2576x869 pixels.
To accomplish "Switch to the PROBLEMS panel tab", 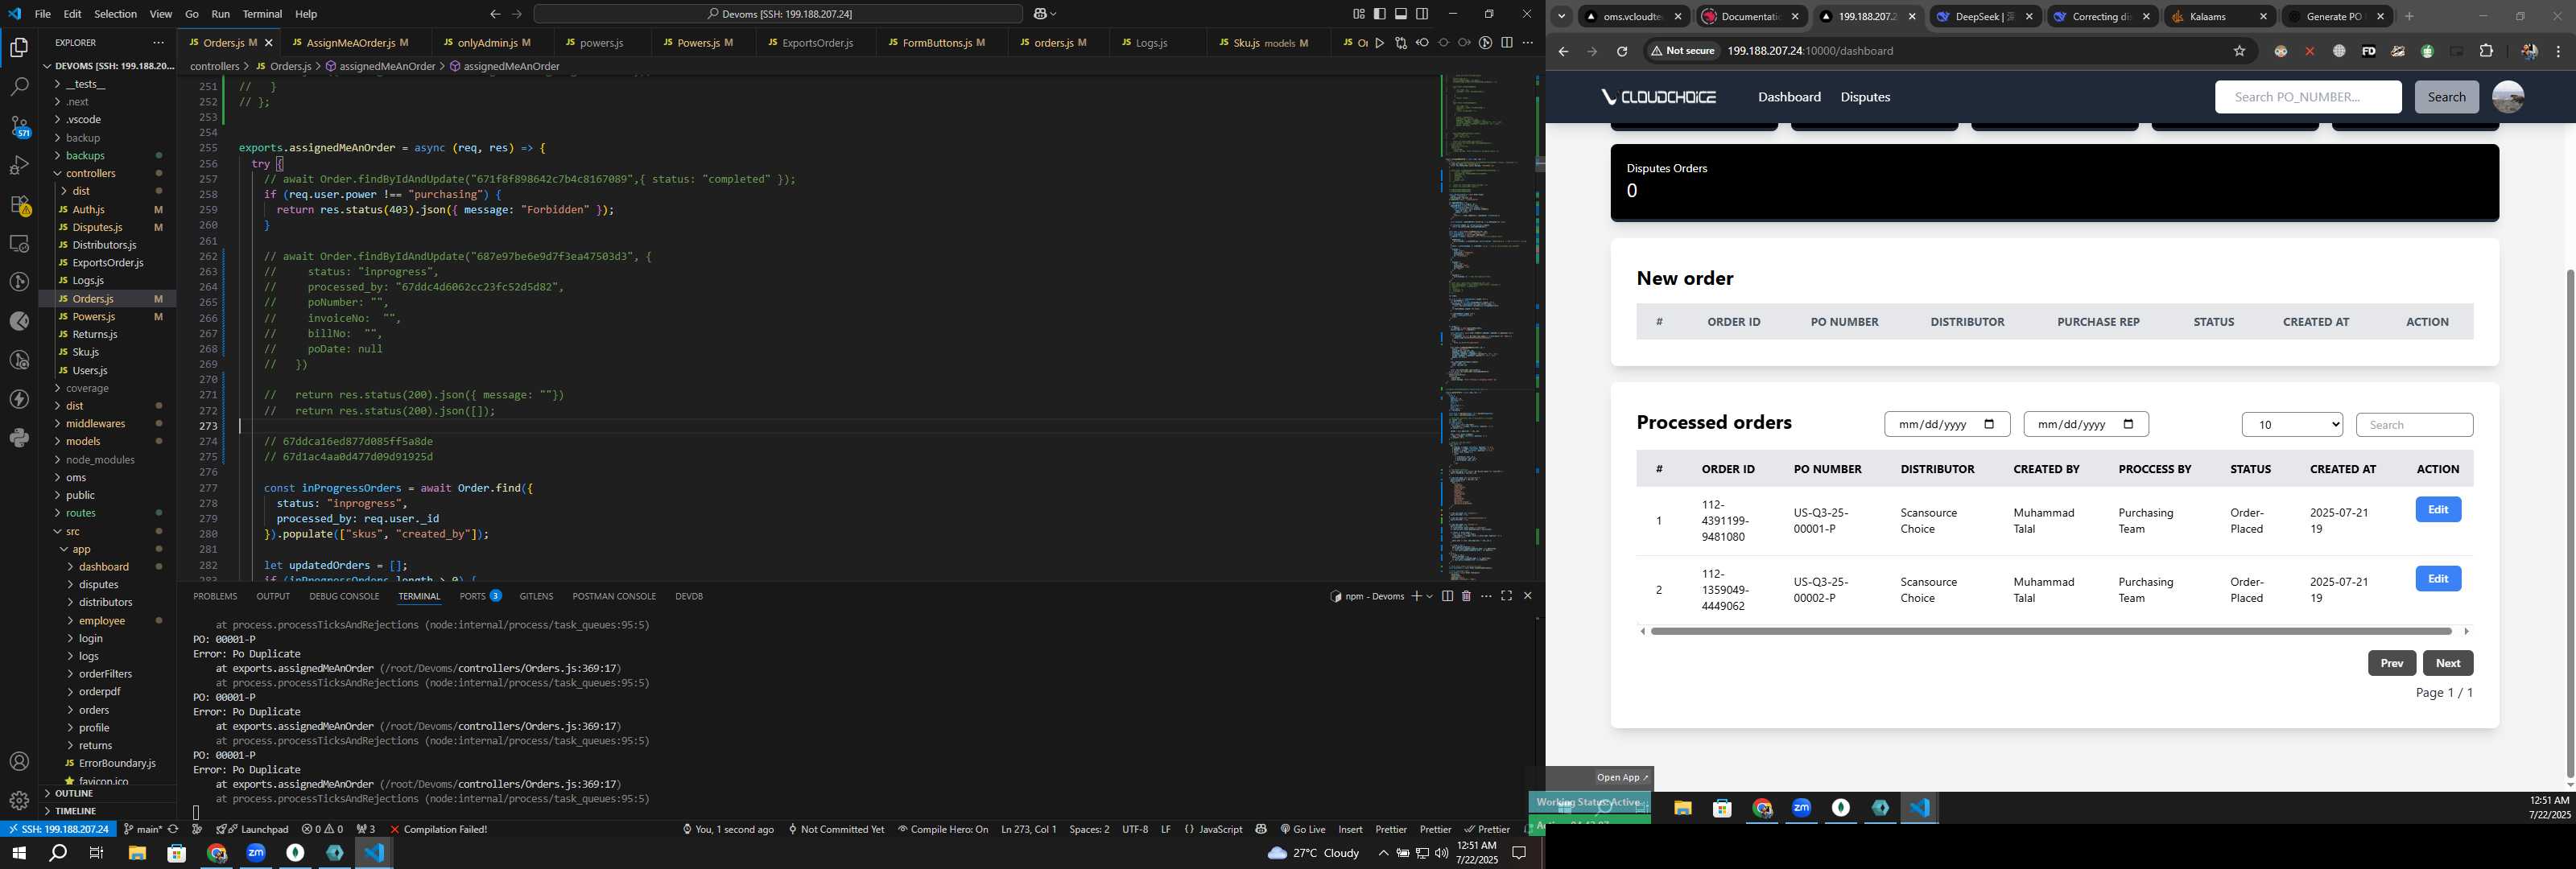I will 215,596.
